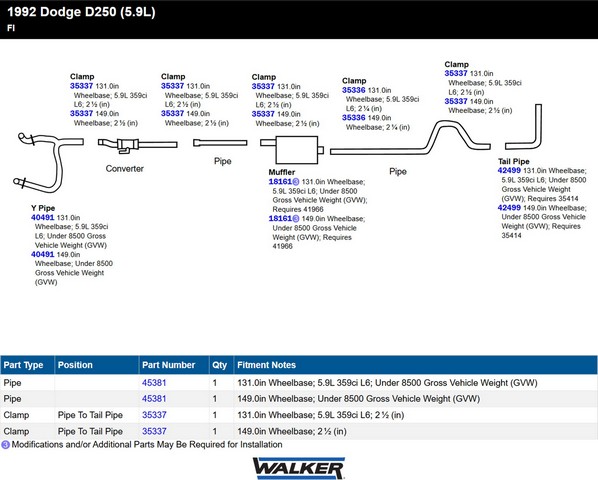The height and width of the screenshot is (480, 598).
Task: Click footnote 3 icon beside 131.0in Muffler 18161
Action: tap(296, 182)
